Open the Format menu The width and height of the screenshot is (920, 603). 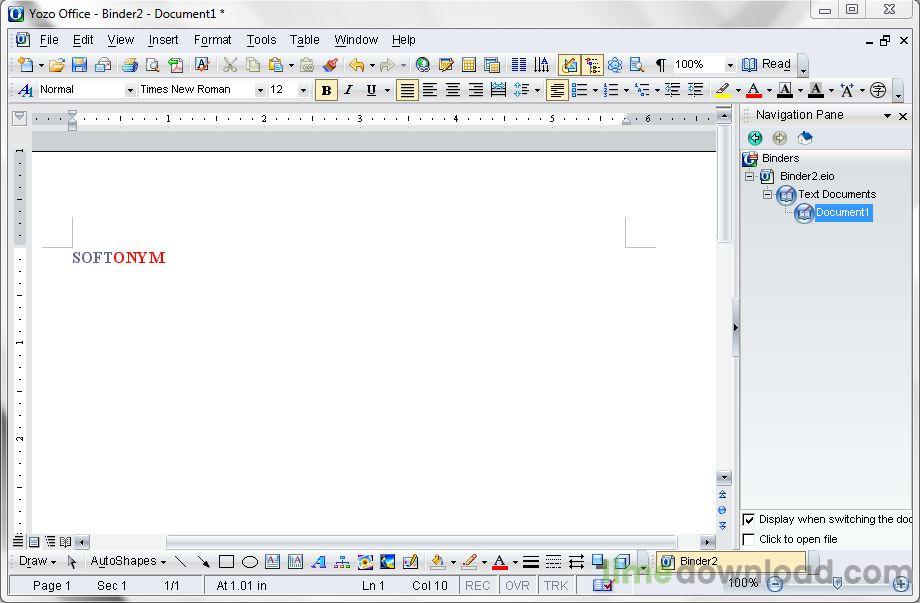tap(212, 40)
